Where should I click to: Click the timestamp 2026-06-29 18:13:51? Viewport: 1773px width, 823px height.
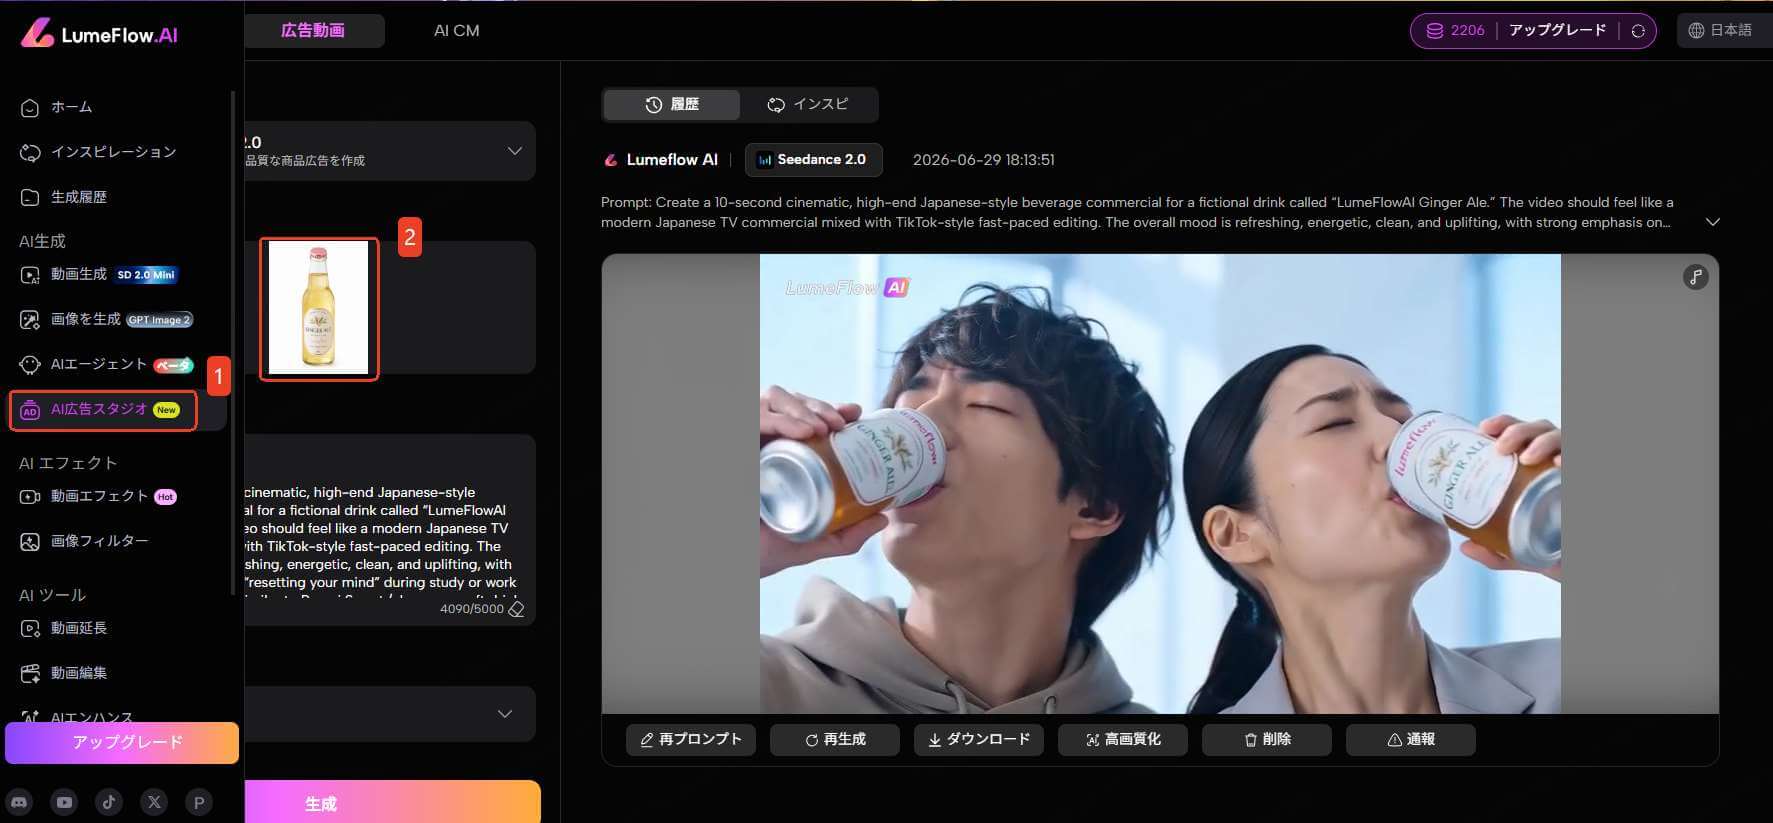click(983, 159)
